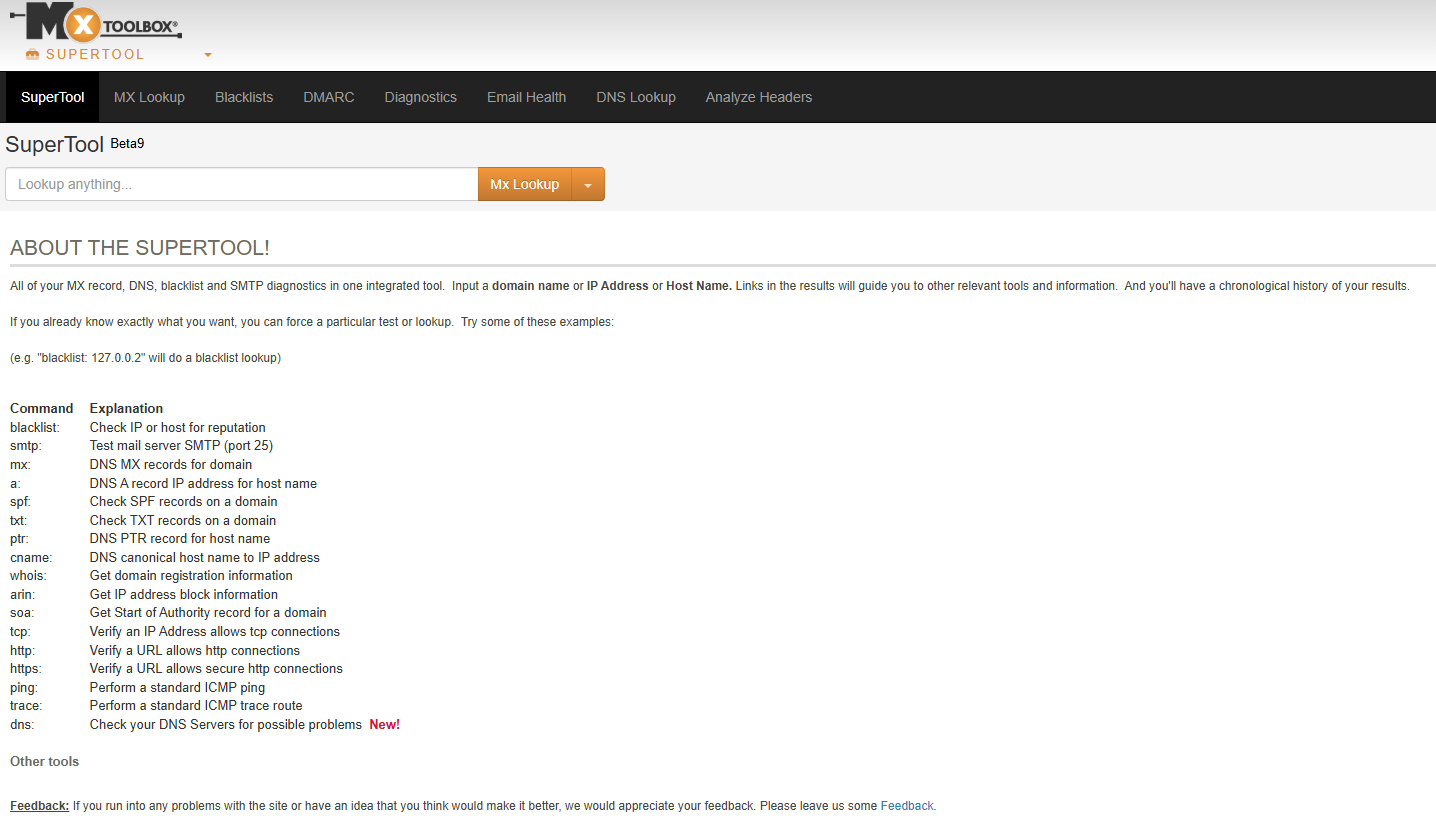
Task: Click the SUPERTOOL header text
Action: 95,54
